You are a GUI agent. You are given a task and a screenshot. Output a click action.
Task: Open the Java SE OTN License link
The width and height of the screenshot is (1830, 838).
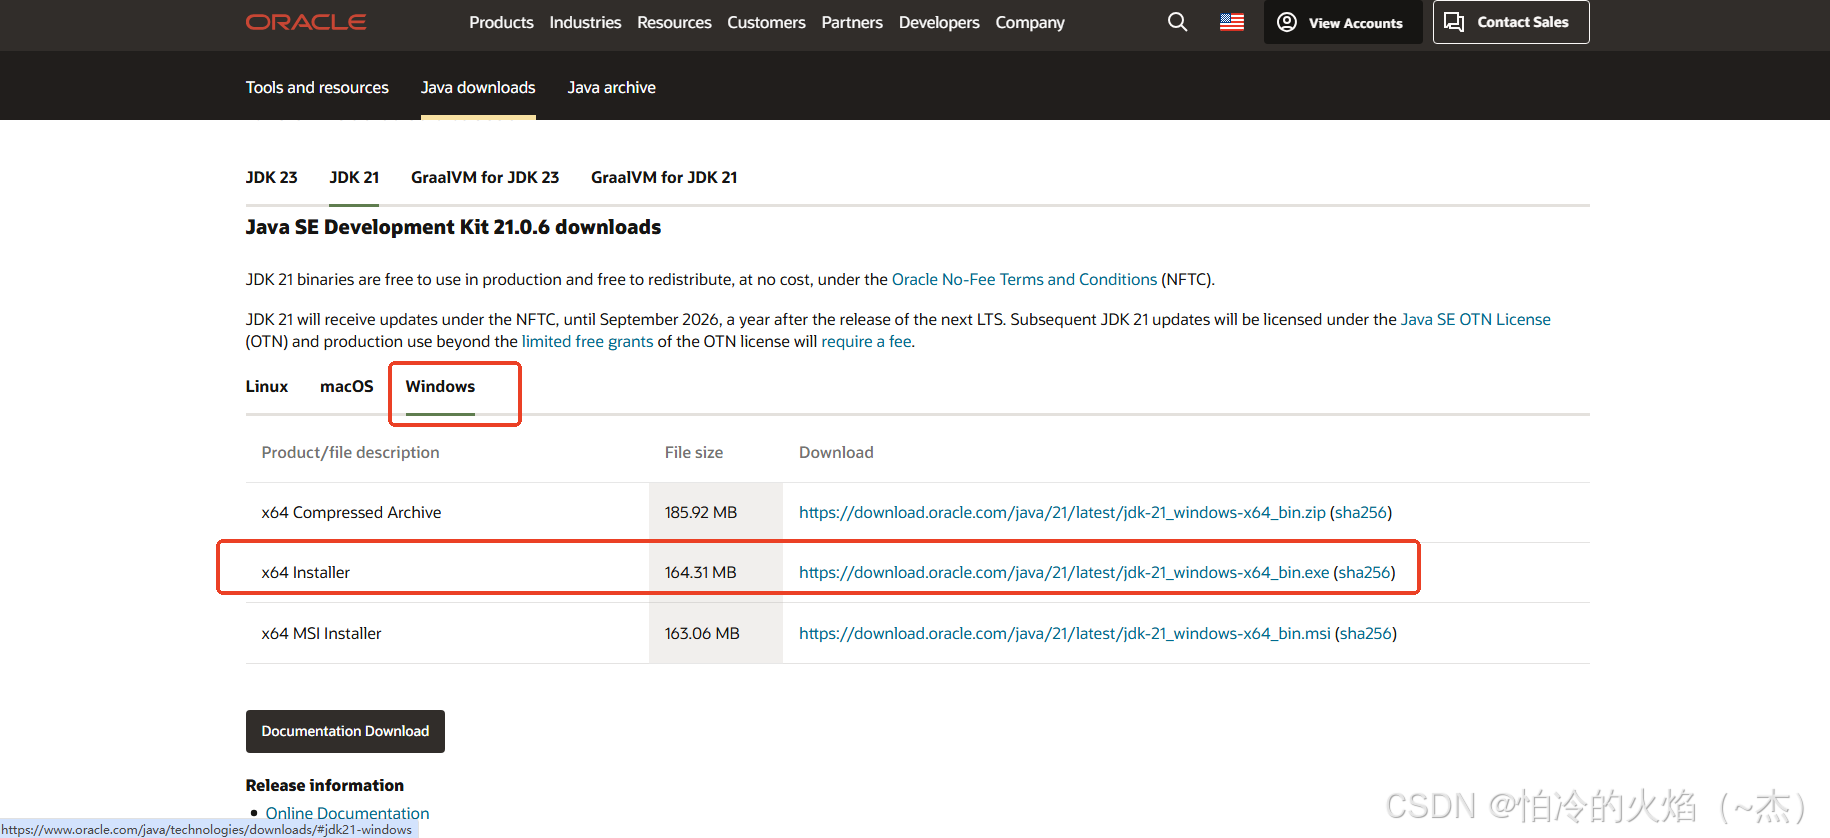[1476, 319]
